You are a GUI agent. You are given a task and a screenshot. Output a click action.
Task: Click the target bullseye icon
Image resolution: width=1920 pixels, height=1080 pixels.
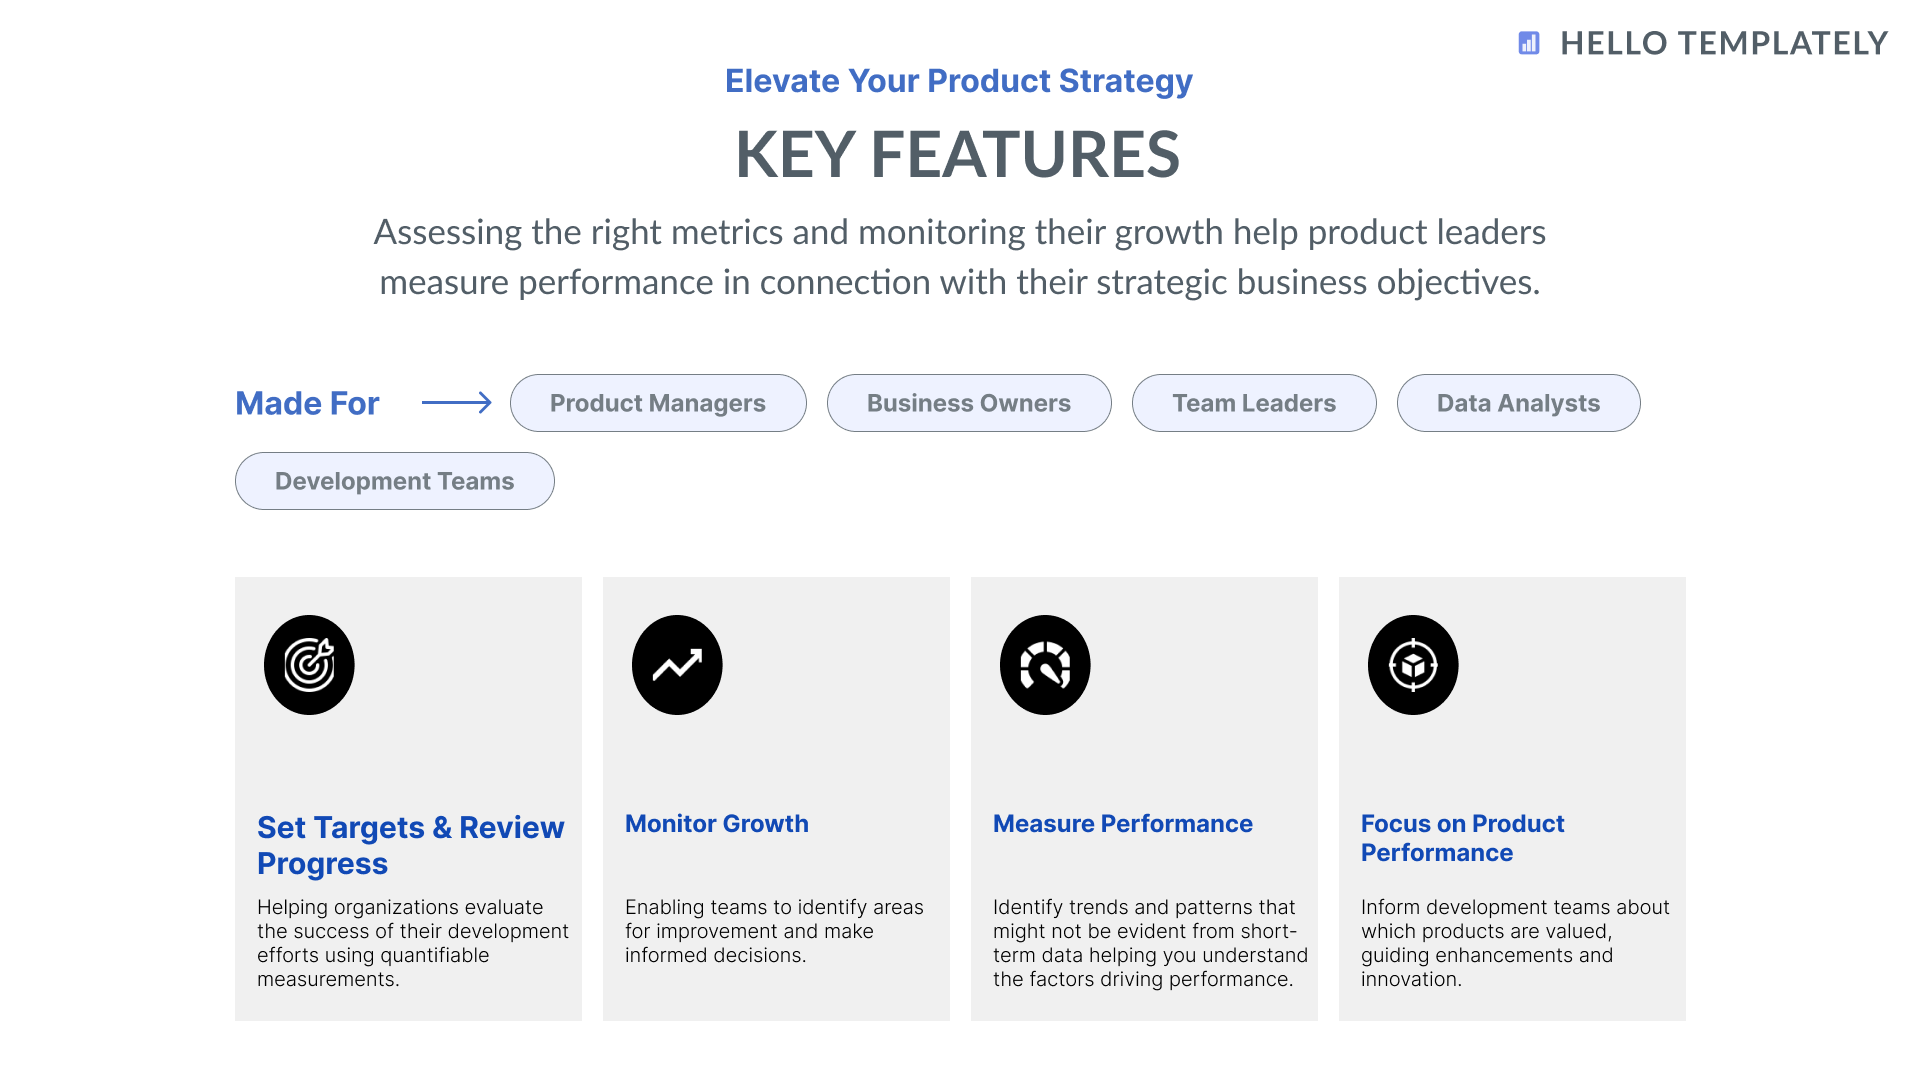click(309, 665)
